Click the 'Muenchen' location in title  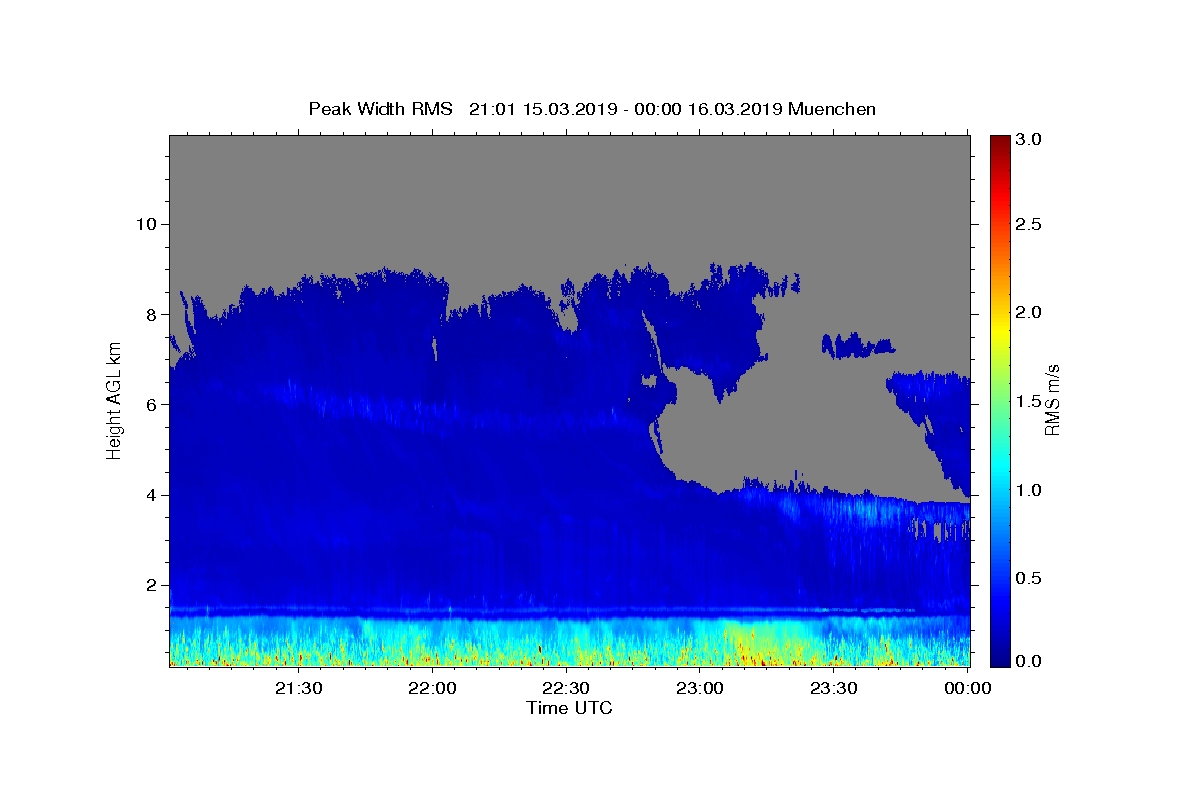[x=832, y=109]
